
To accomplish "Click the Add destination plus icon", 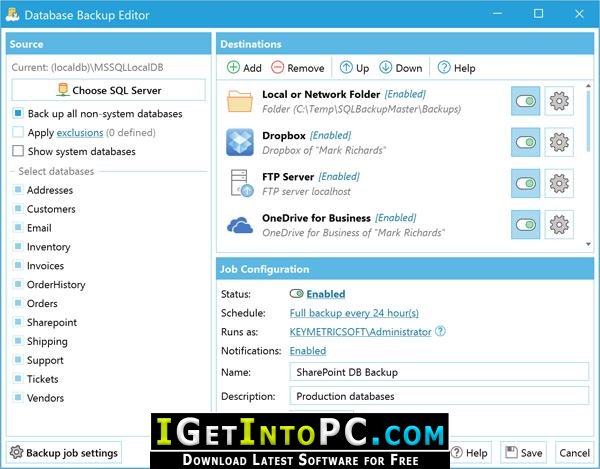I will (233, 67).
